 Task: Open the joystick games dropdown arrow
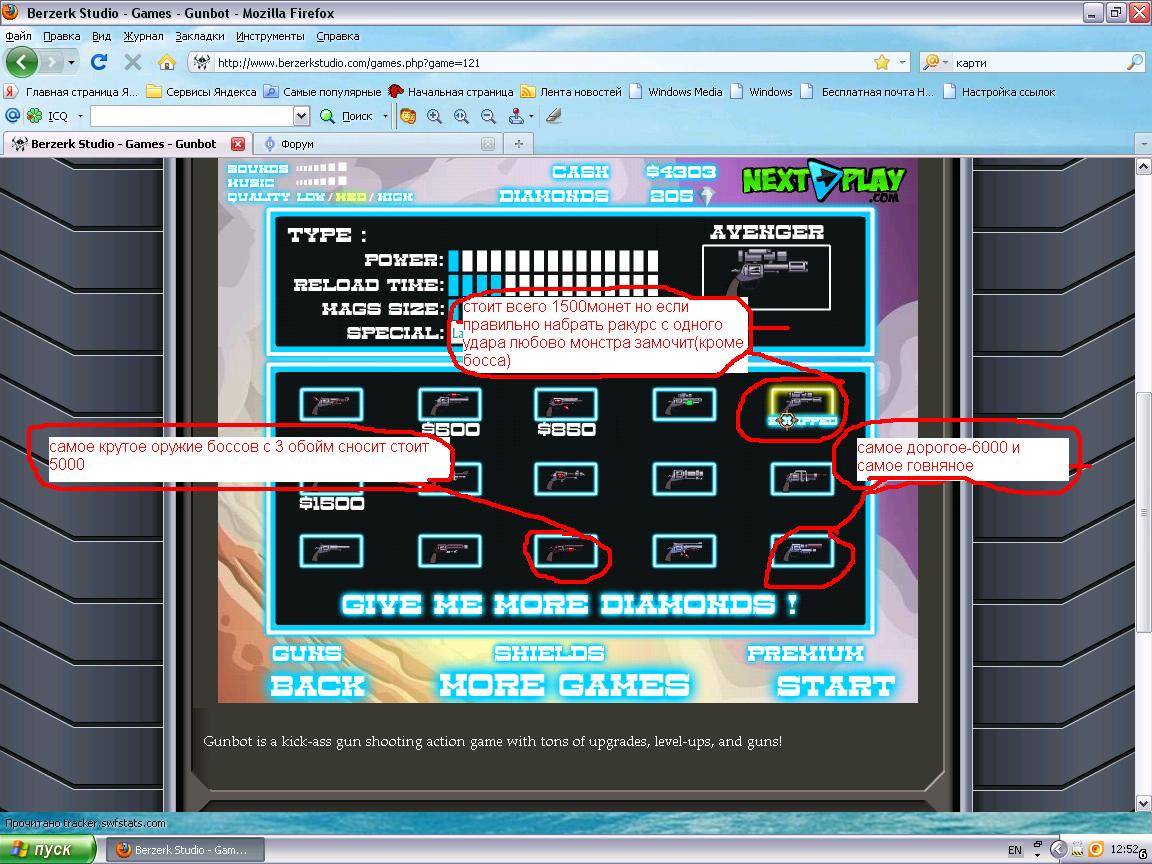click(531, 115)
